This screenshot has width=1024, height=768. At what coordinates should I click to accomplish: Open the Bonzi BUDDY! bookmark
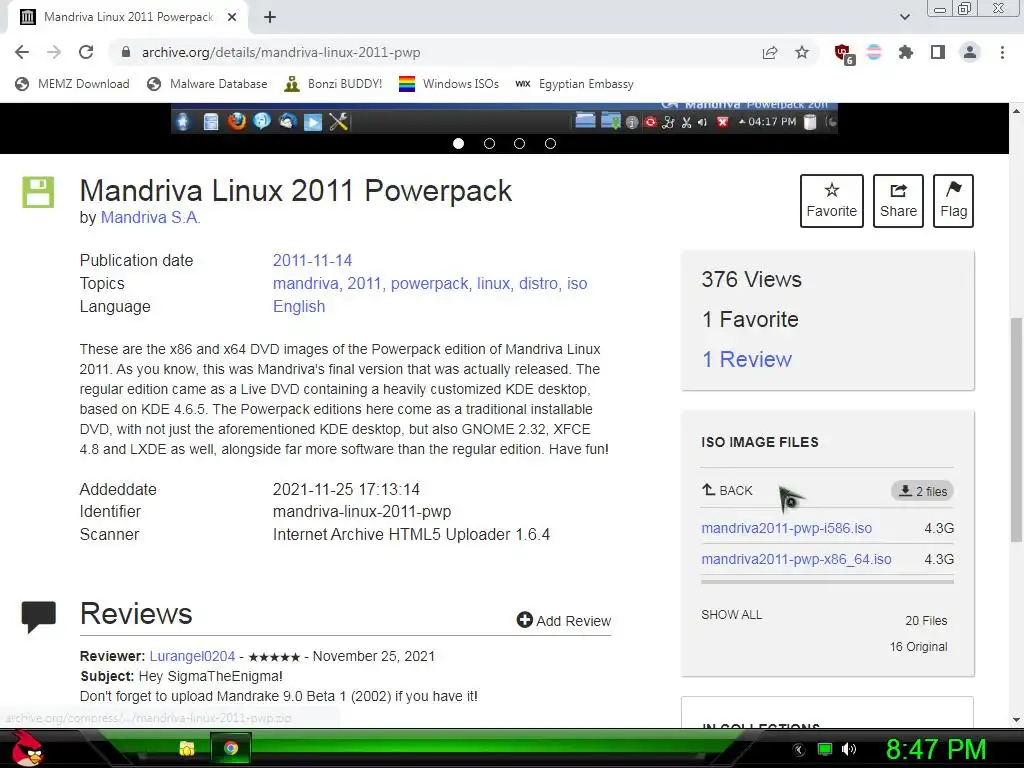click(333, 84)
